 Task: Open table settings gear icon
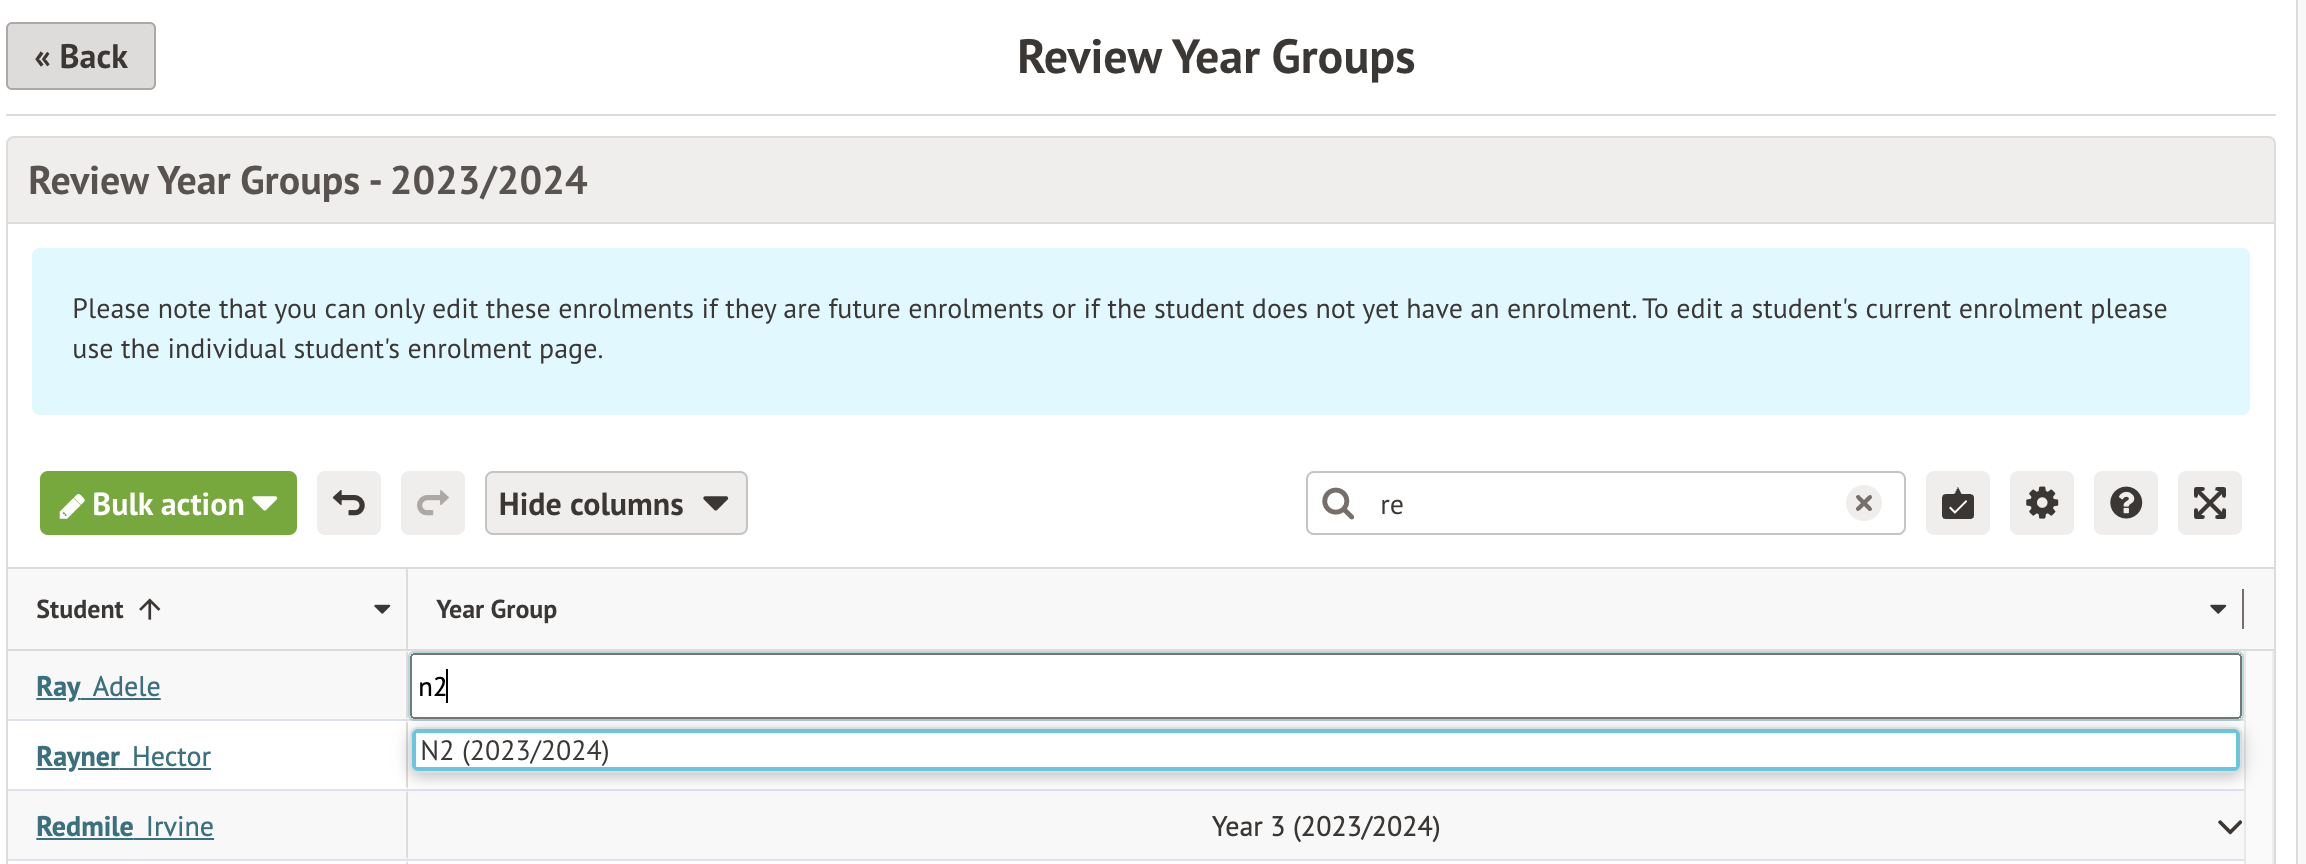2041,503
